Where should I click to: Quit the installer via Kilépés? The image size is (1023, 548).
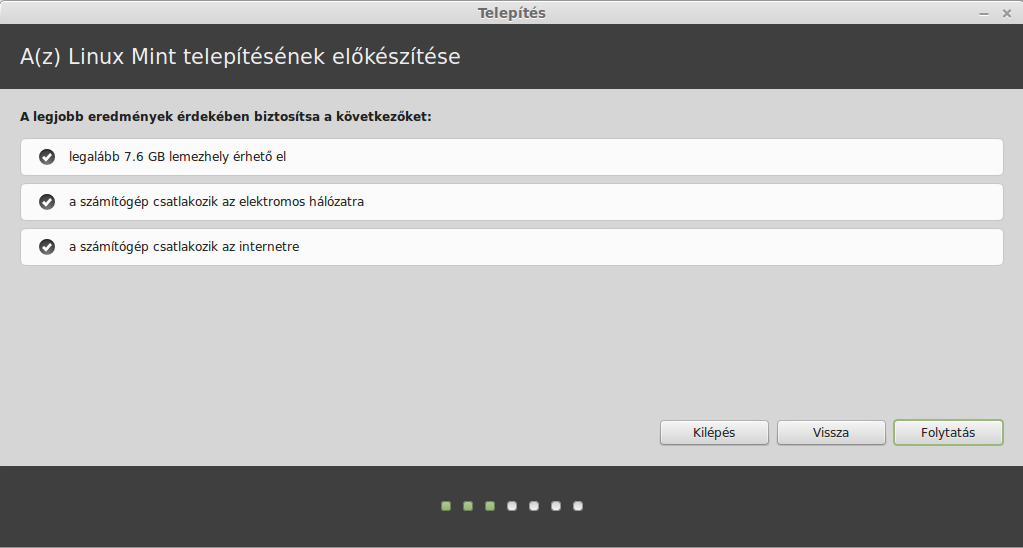pos(714,433)
